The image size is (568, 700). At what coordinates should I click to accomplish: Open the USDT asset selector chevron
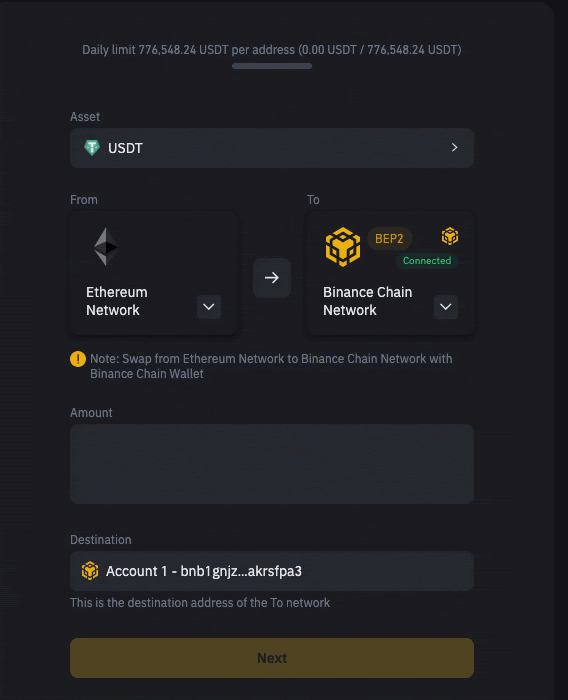[455, 147]
